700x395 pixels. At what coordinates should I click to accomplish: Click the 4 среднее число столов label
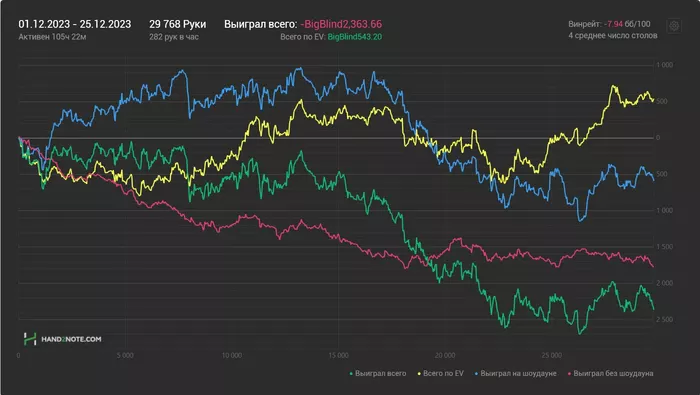(x=612, y=36)
